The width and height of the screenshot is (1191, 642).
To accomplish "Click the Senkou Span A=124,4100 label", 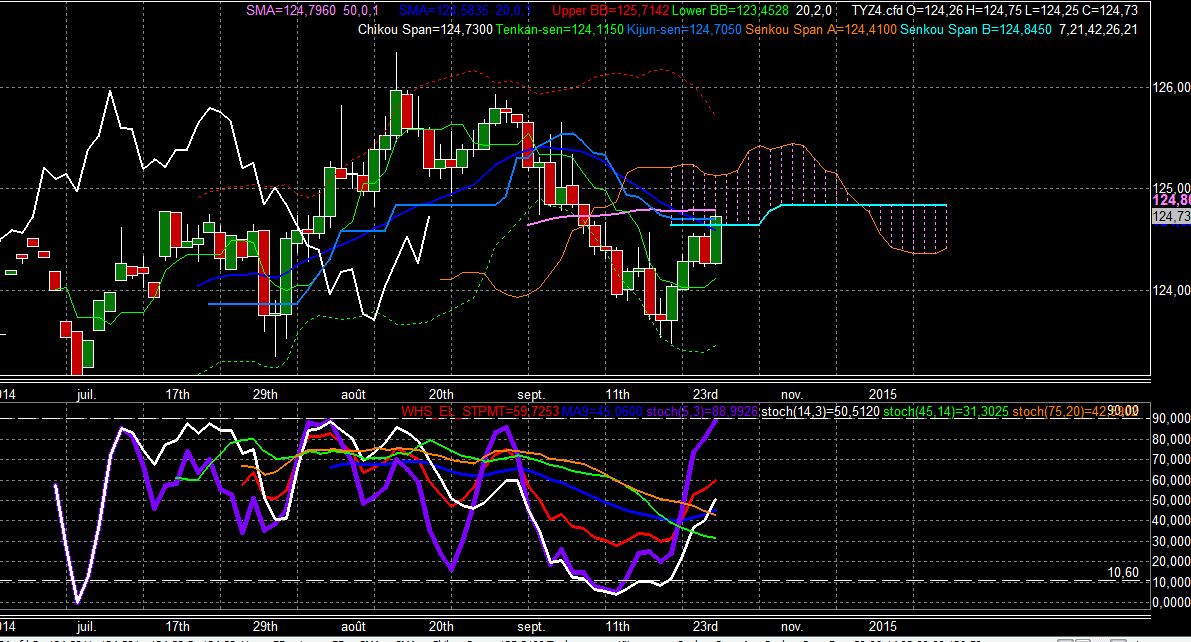I will coord(820,30).
